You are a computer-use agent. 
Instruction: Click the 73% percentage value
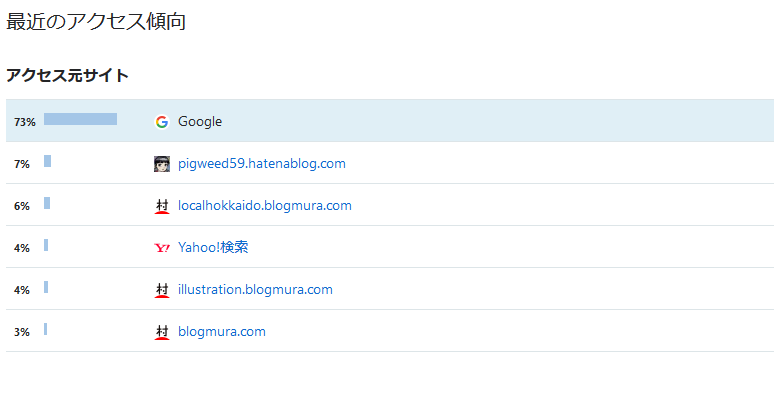pyautogui.click(x=24, y=122)
